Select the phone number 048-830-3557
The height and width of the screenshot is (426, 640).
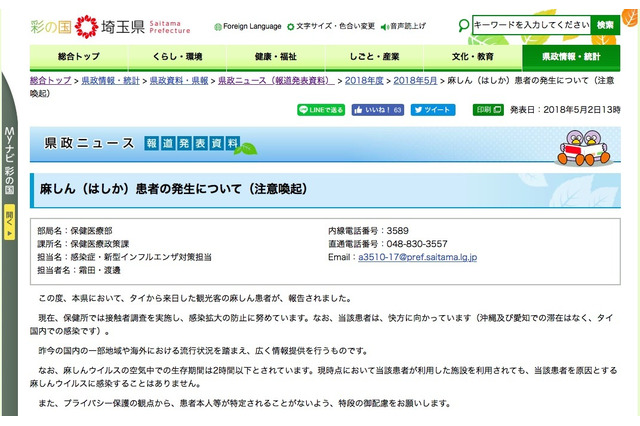coord(417,244)
